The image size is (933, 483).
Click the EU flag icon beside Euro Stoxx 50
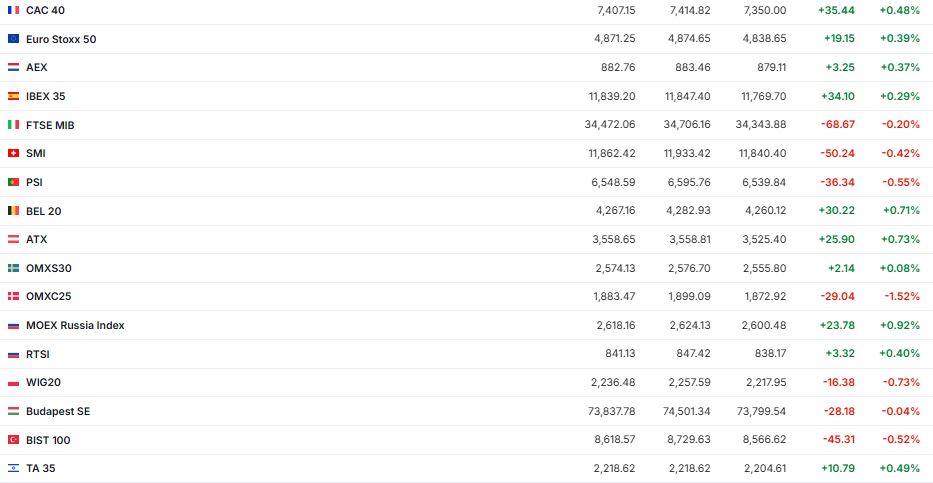13,39
